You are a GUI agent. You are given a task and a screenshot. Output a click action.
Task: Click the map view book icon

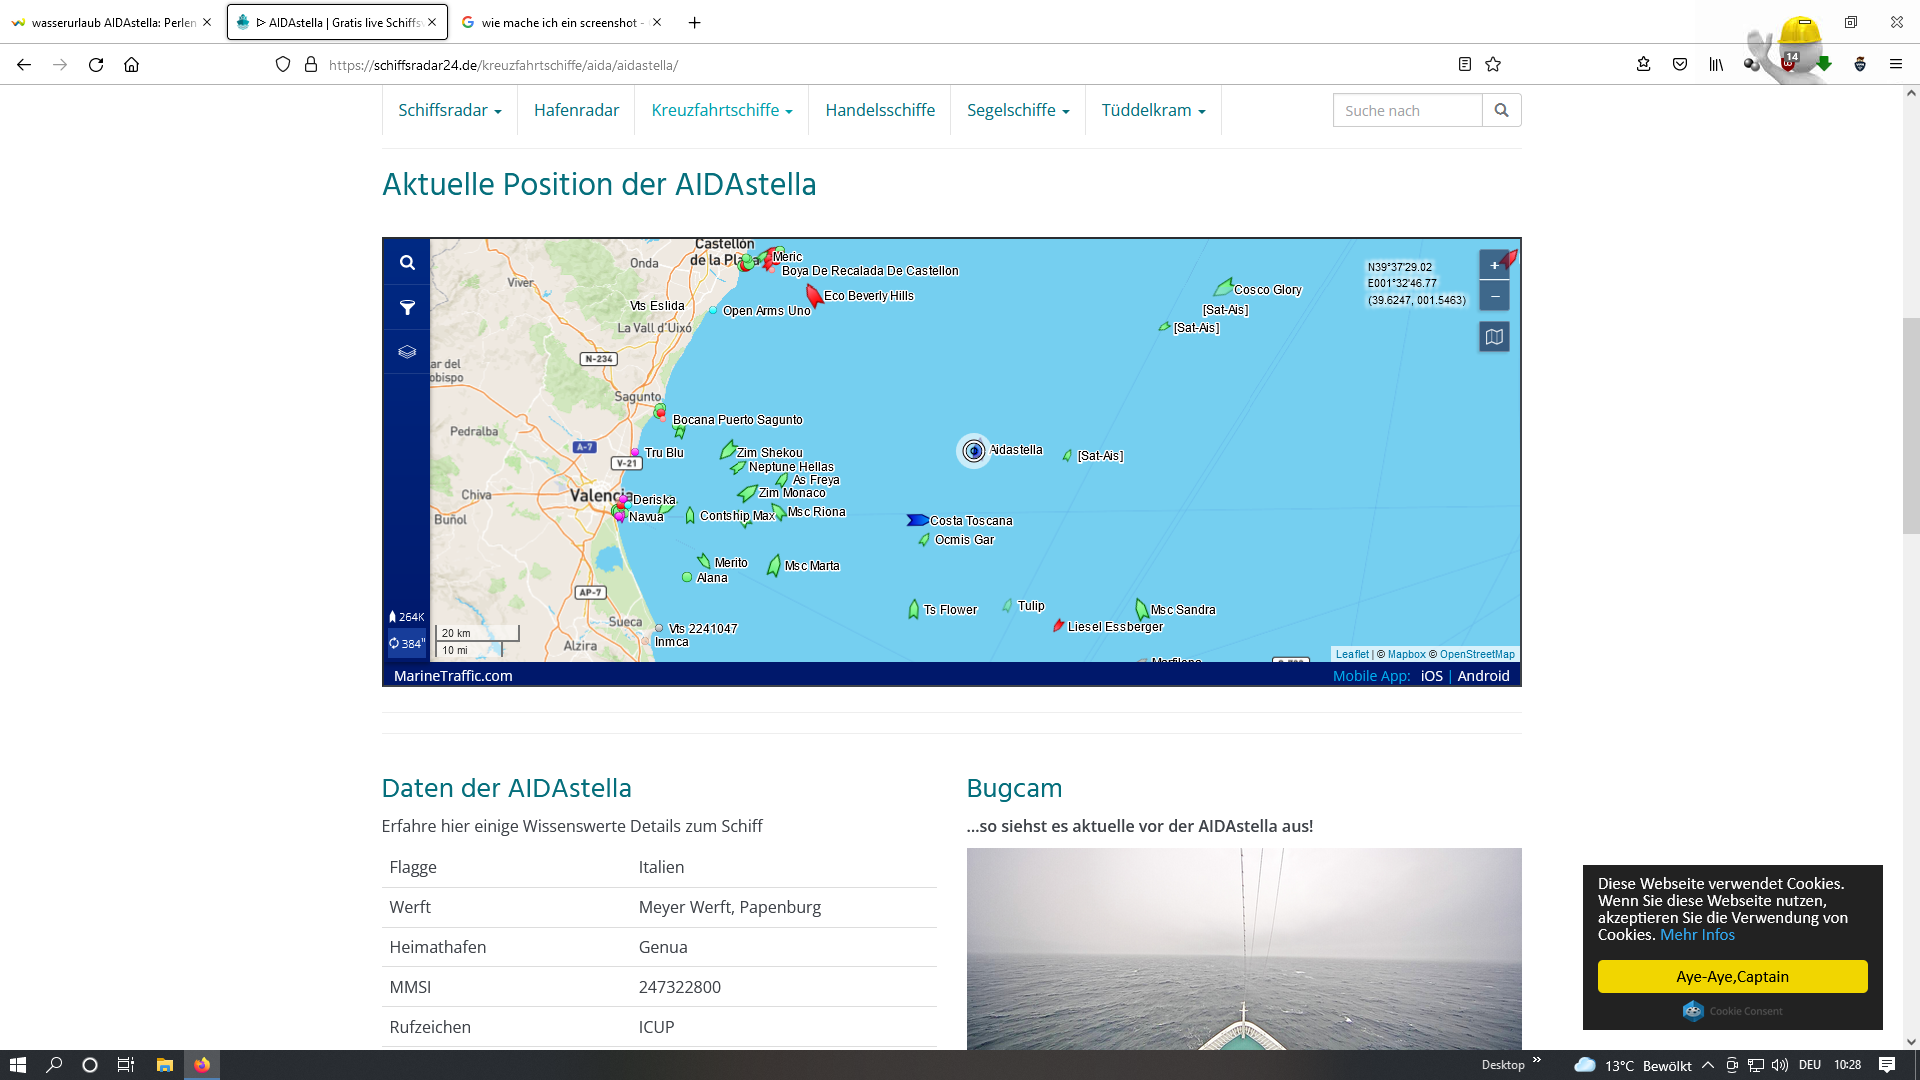click(x=1494, y=337)
